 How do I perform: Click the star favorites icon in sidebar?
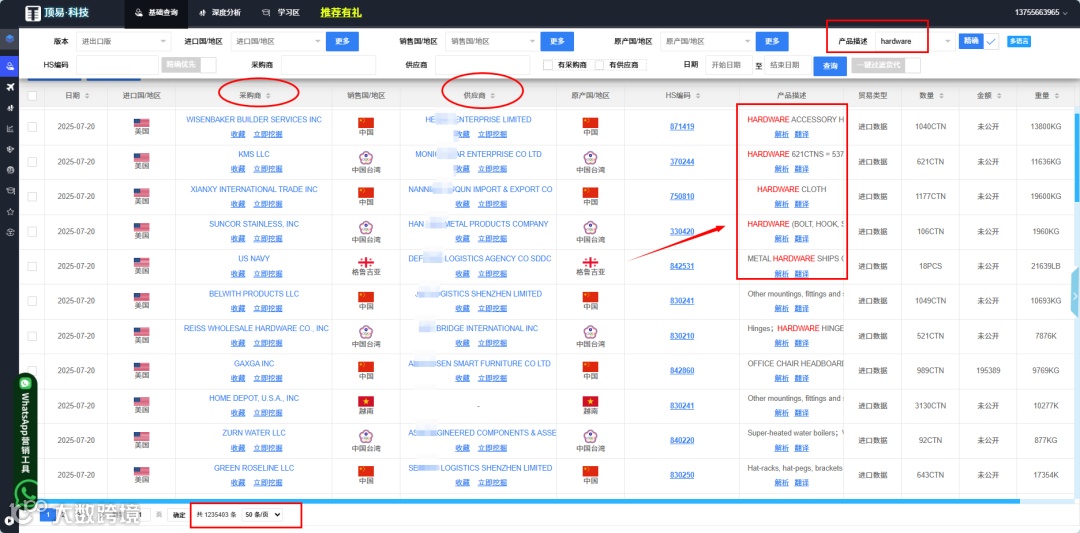(10, 211)
